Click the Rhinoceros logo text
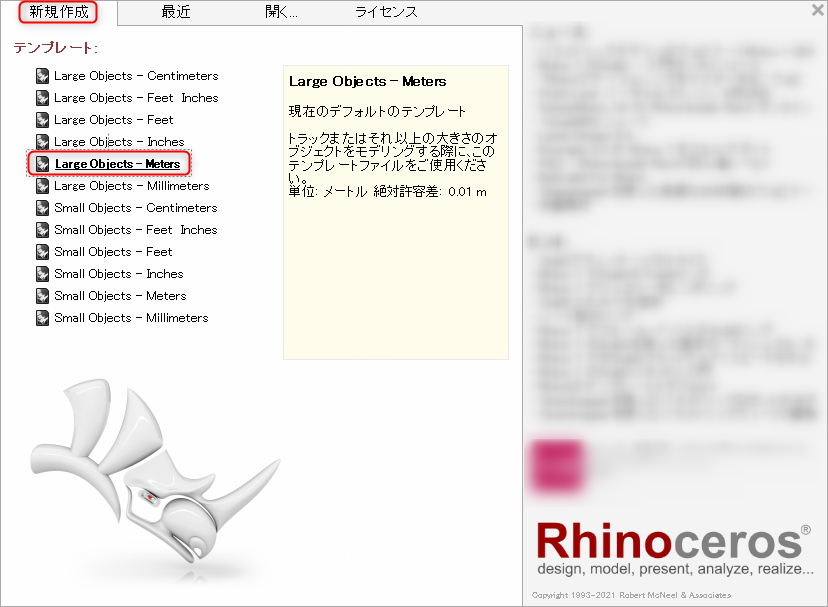This screenshot has width=828, height=607. (673, 542)
